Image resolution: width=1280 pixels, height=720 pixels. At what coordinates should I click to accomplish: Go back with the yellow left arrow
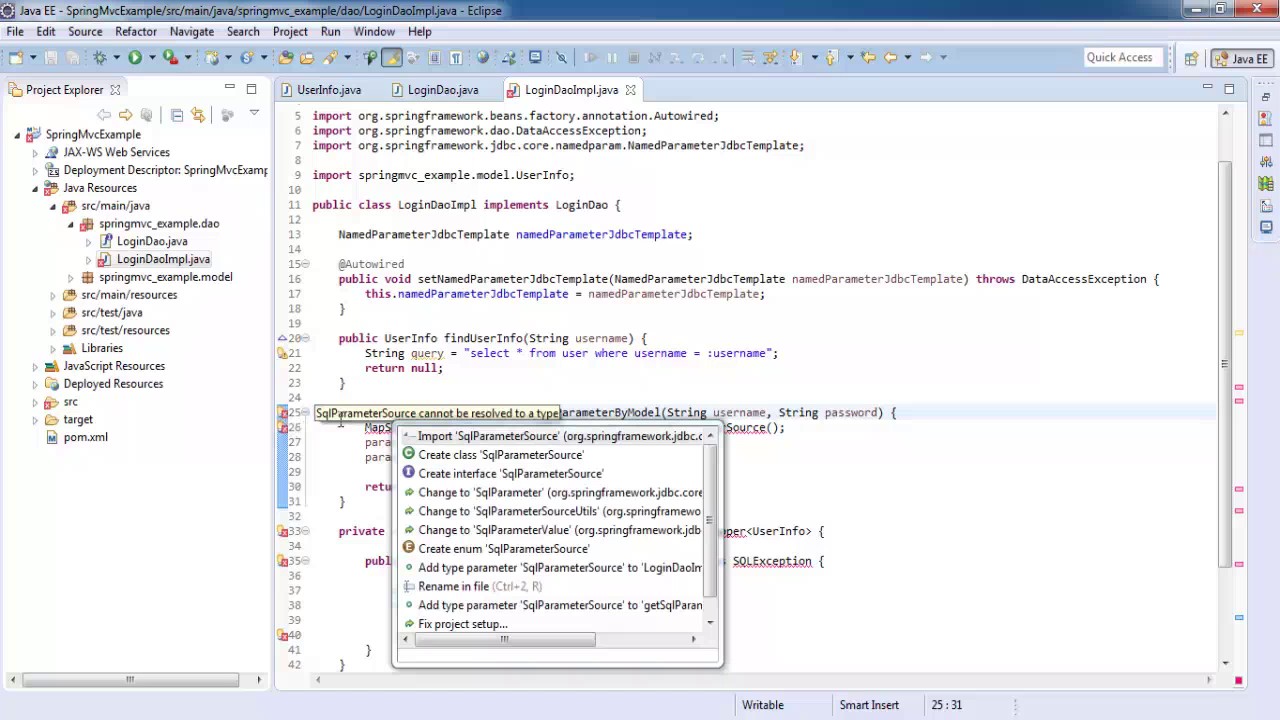(890, 58)
